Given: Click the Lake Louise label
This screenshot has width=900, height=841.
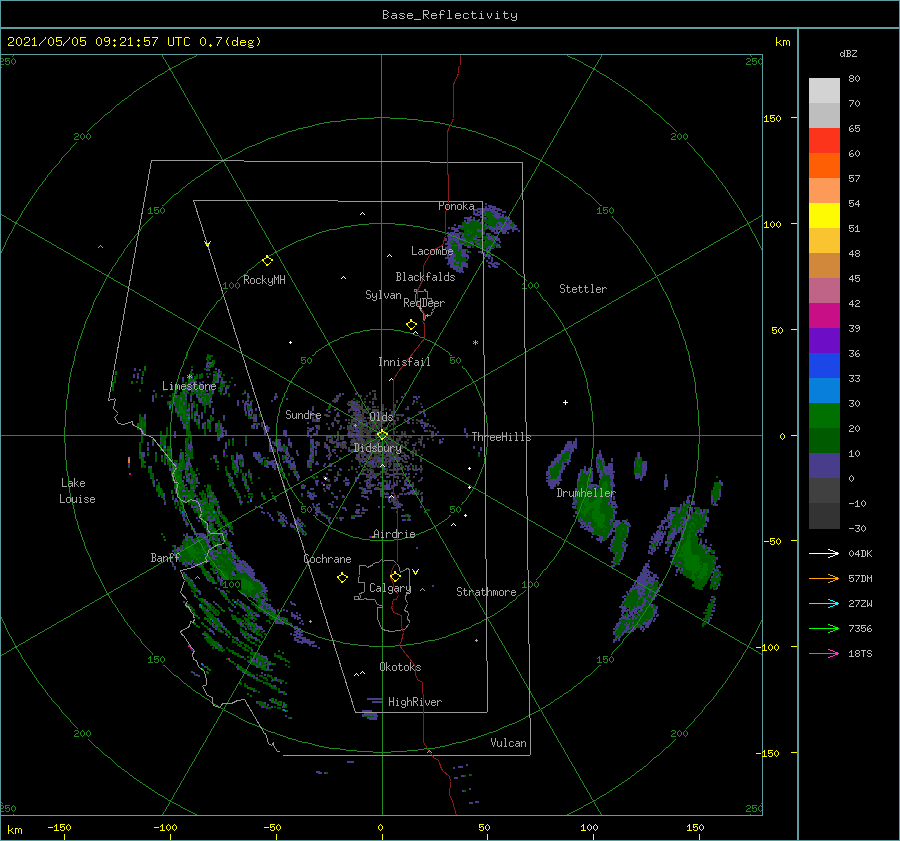Looking at the screenshot, I should (77, 491).
